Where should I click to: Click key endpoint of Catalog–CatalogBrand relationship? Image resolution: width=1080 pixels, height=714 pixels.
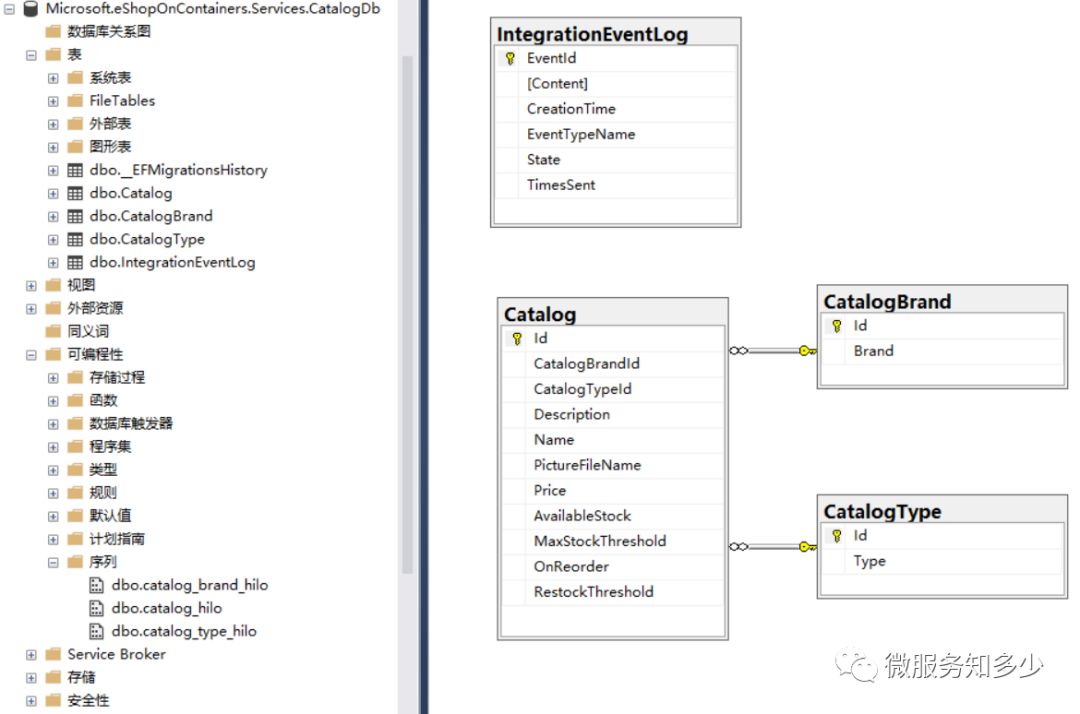[x=807, y=351]
